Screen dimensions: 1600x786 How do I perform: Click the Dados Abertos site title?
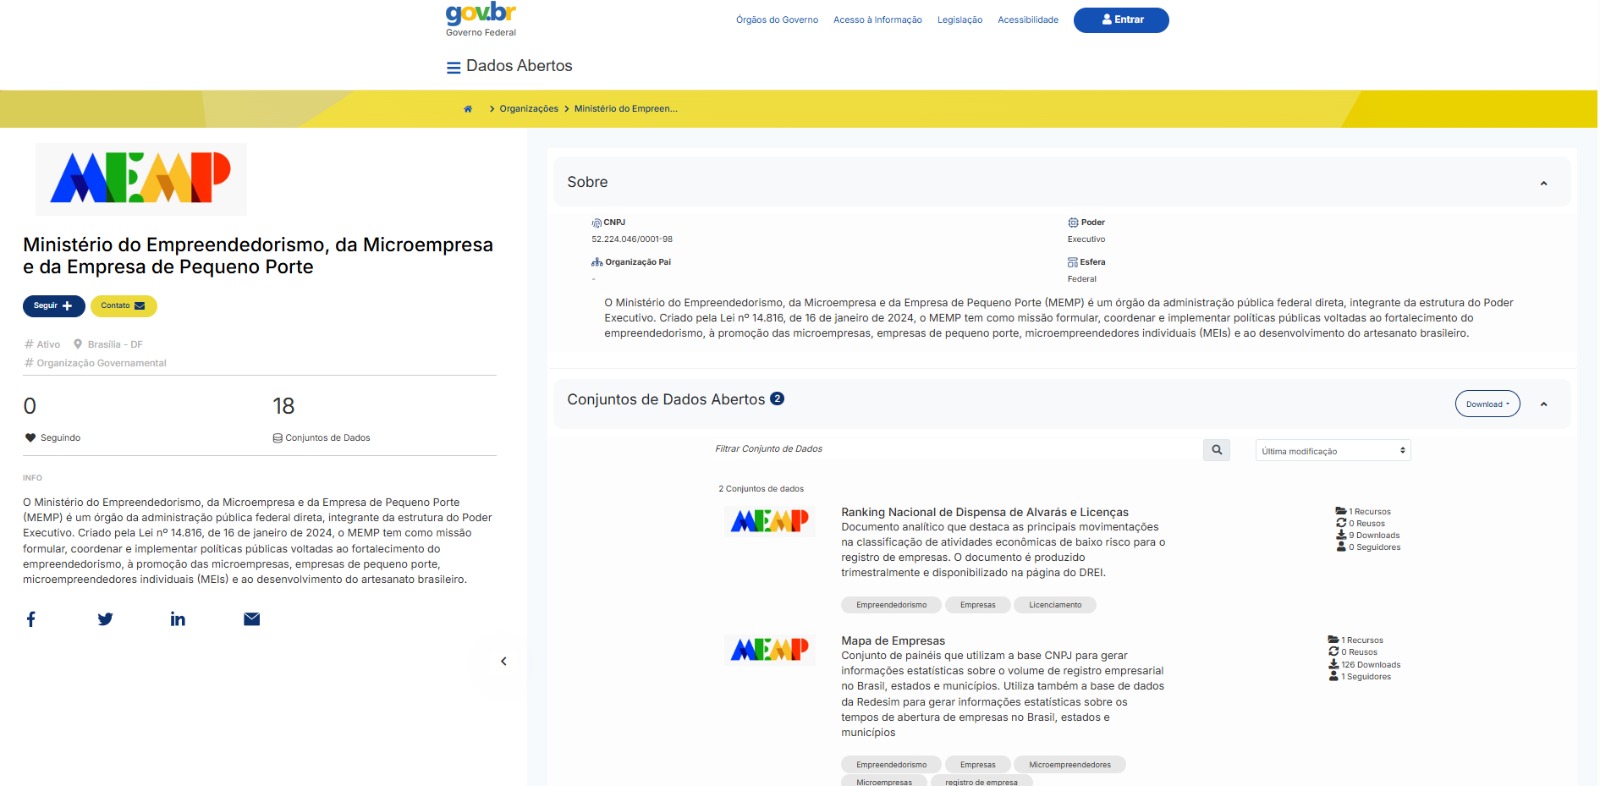(519, 66)
